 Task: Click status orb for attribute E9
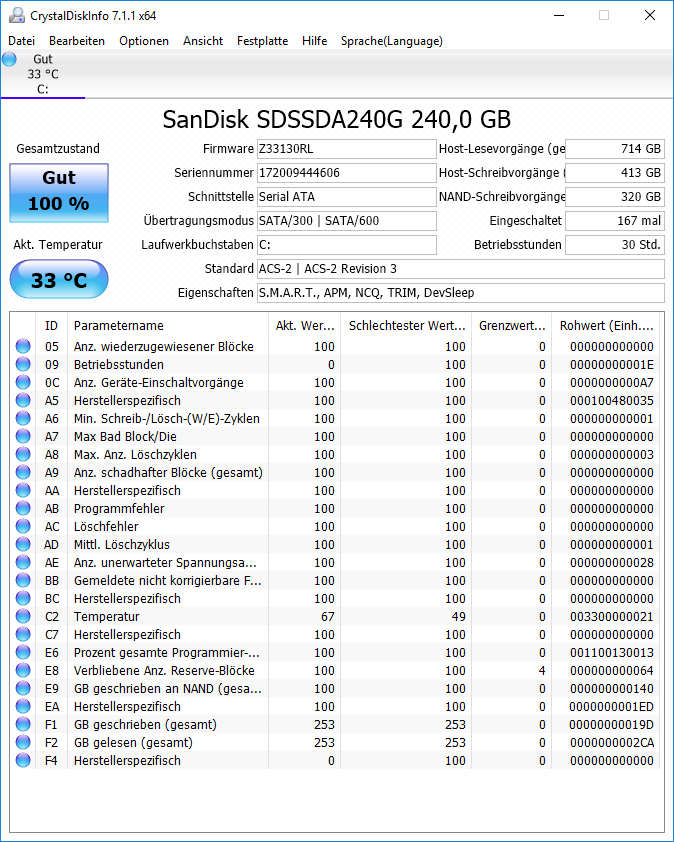coord(23,688)
